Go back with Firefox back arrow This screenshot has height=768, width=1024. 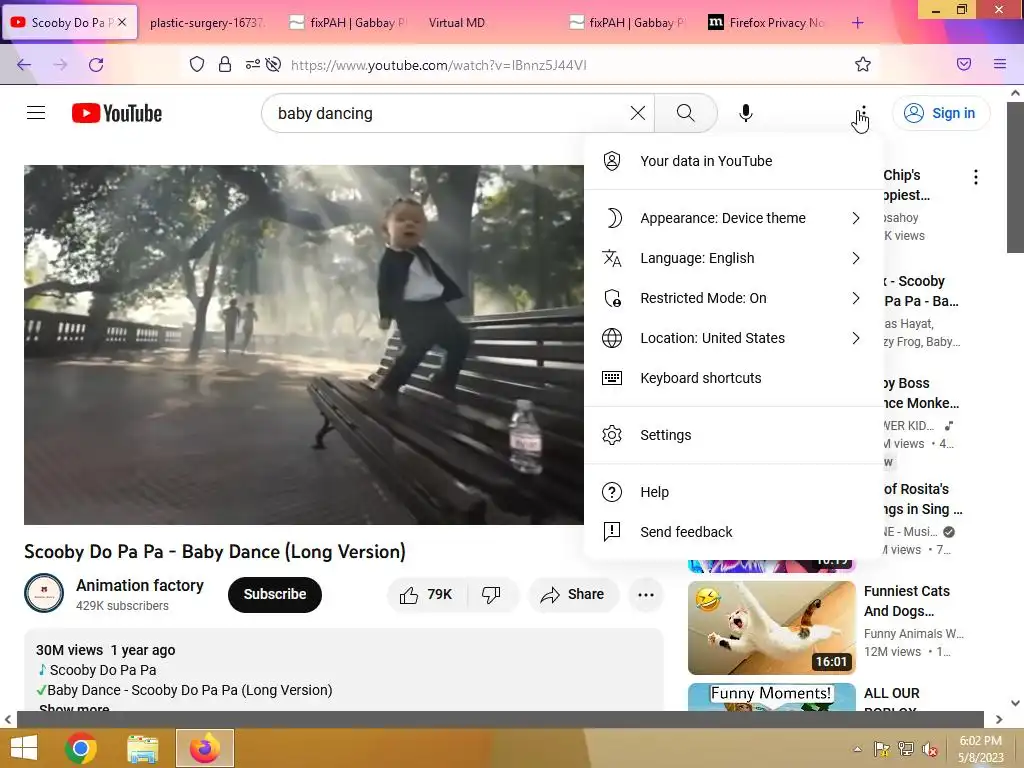tap(24, 65)
